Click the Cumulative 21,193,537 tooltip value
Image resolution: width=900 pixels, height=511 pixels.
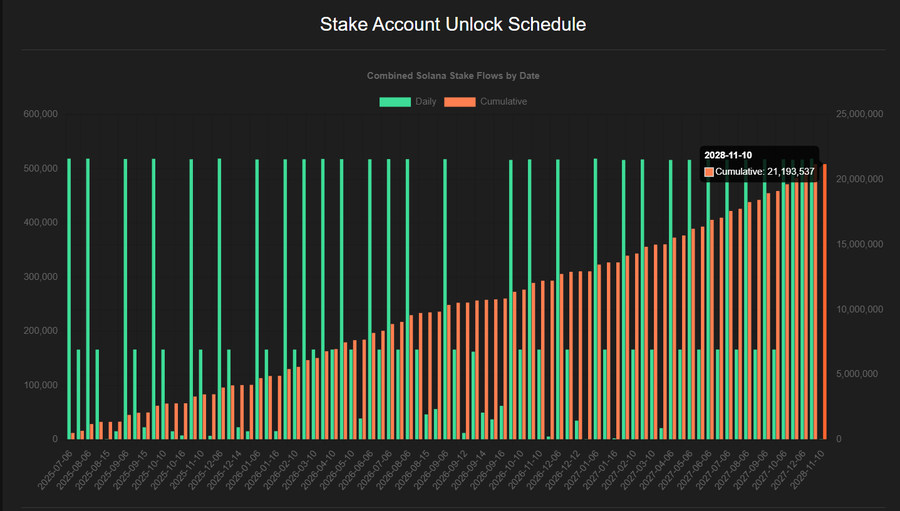[765, 172]
